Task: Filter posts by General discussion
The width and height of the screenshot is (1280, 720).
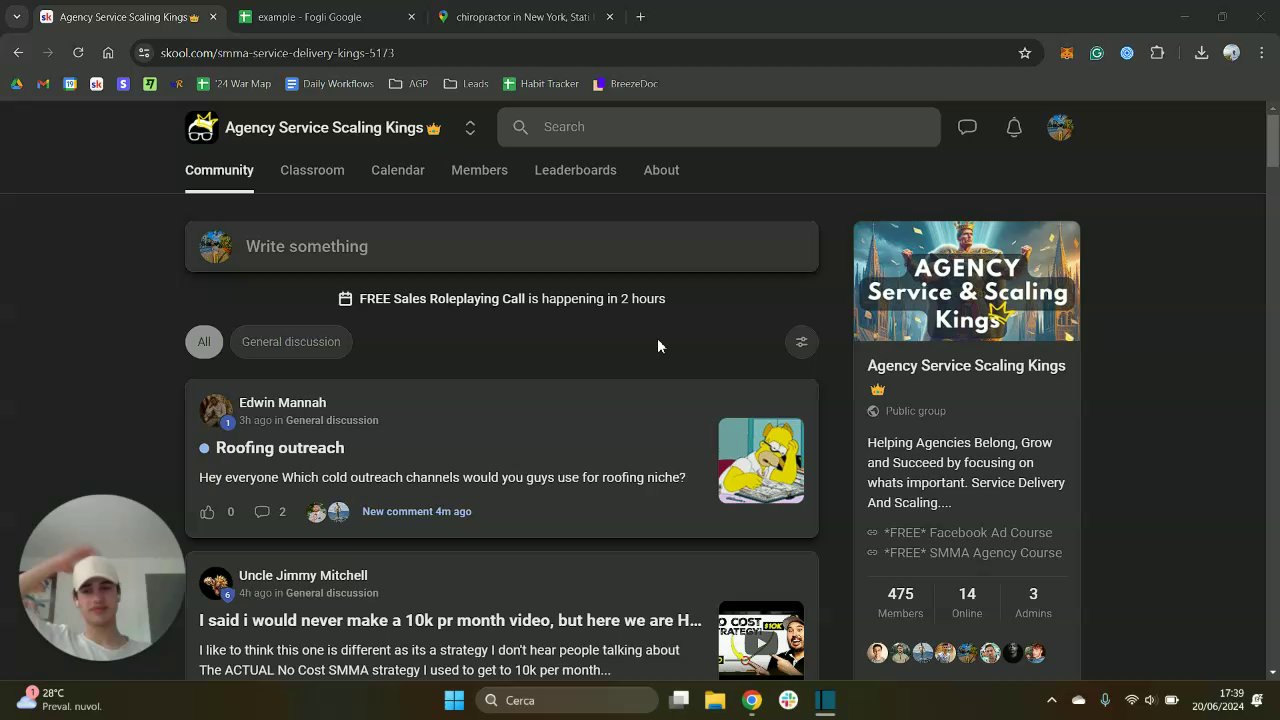Action: coord(291,342)
